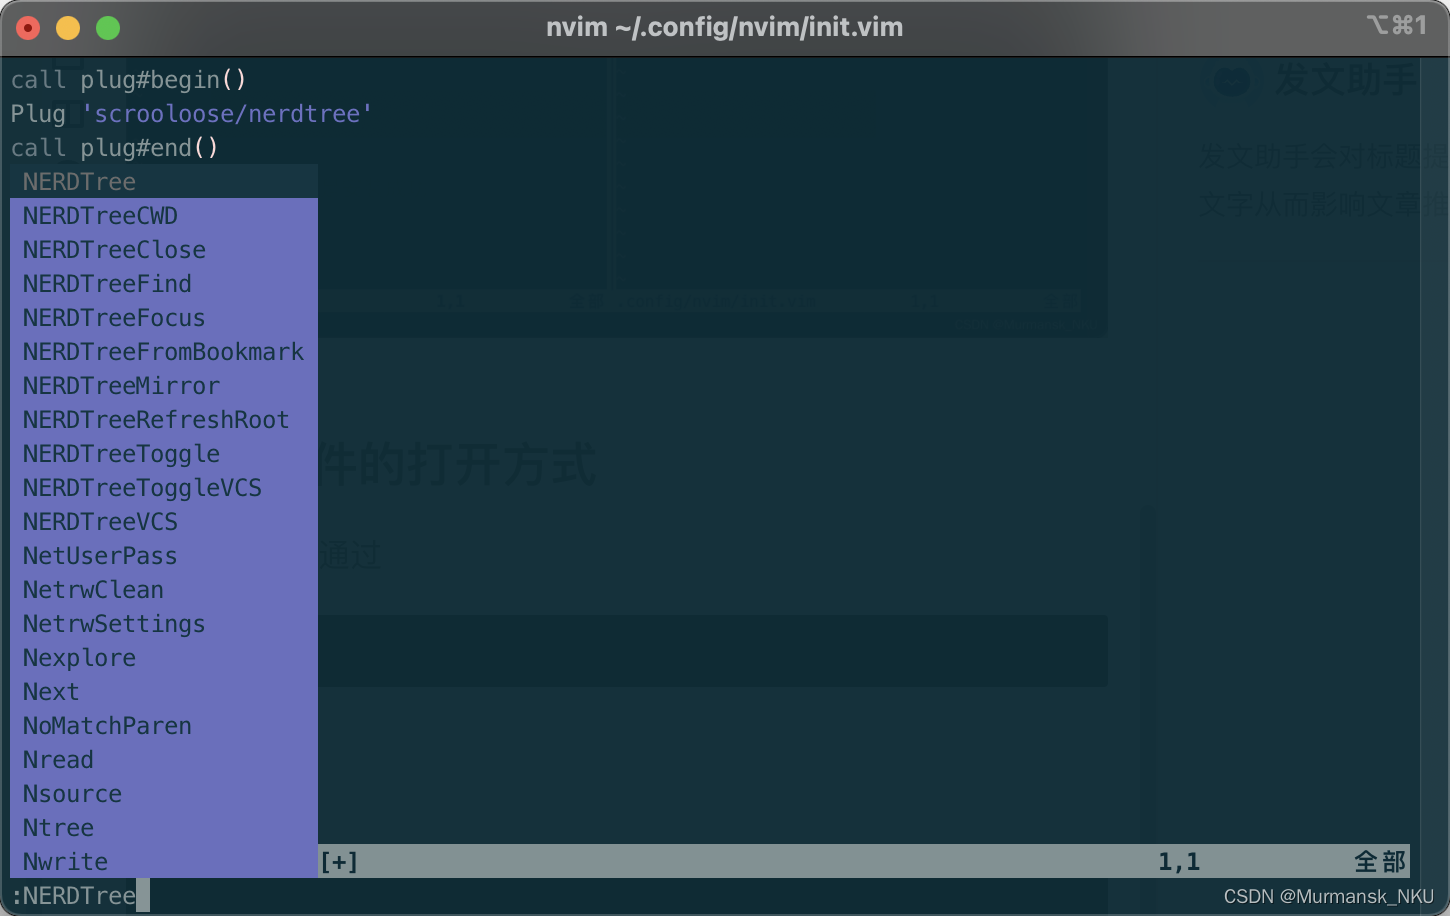
Task: Pick Nsource from completion list
Action: coord(164,794)
